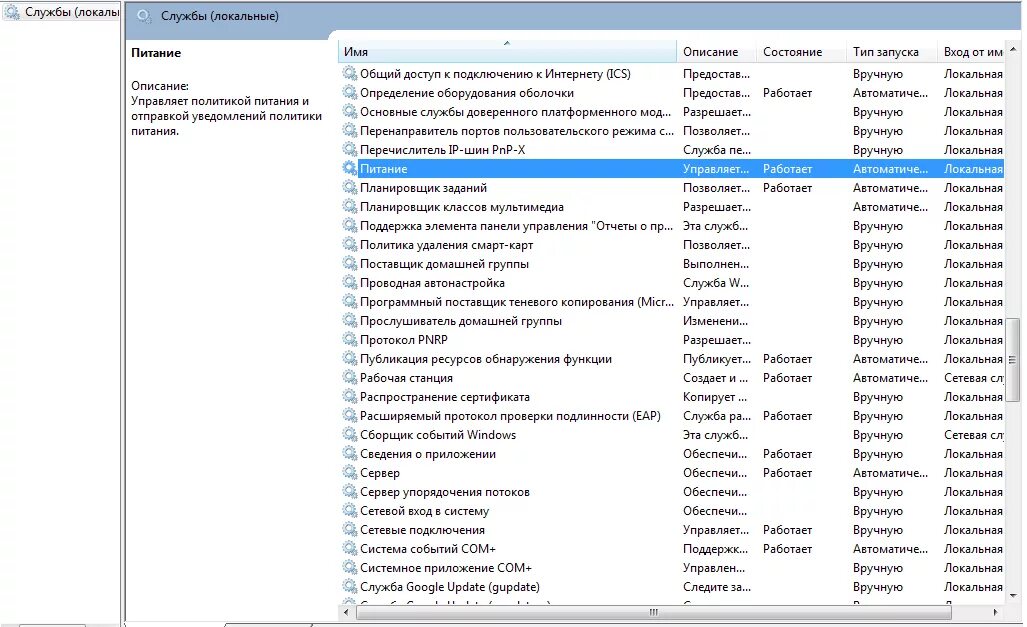Click Автоматиче... startup type of Сервер row
The height and width of the screenshot is (627, 1027).
pos(890,472)
